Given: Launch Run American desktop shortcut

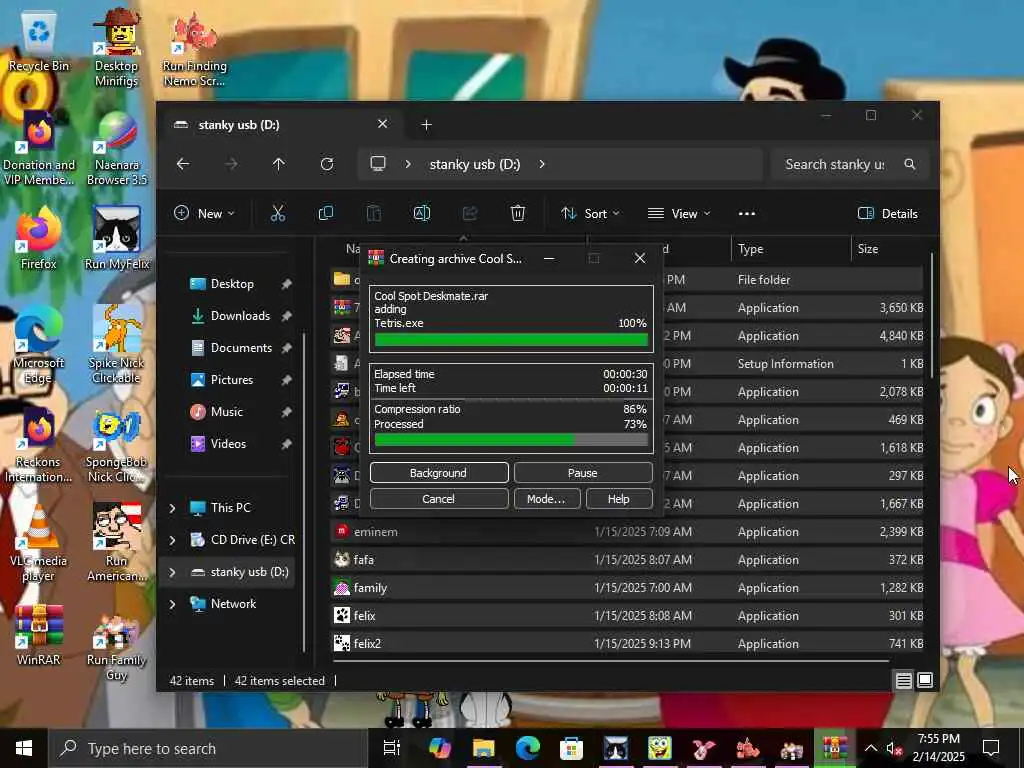Looking at the screenshot, I should pyautogui.click(x=116, y=543).
